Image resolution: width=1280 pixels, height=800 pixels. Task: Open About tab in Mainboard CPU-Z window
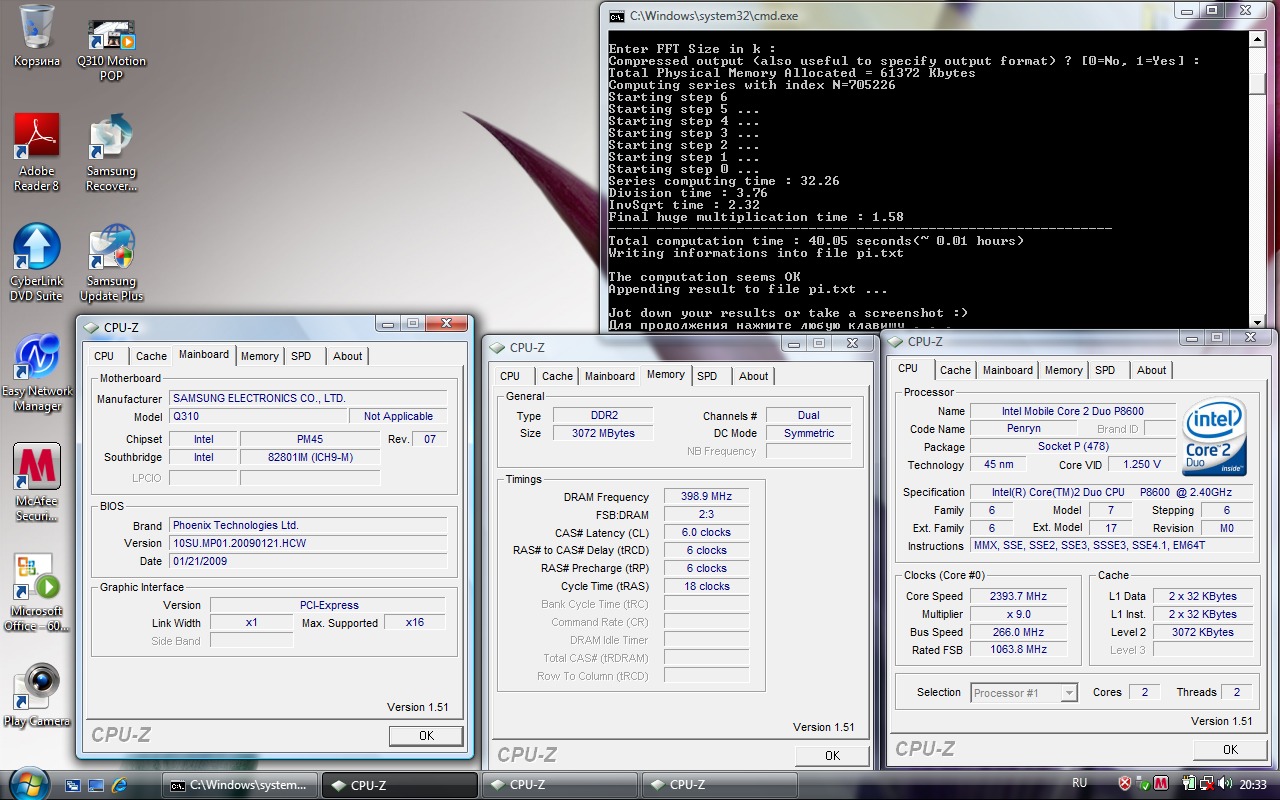click(348, 356)
